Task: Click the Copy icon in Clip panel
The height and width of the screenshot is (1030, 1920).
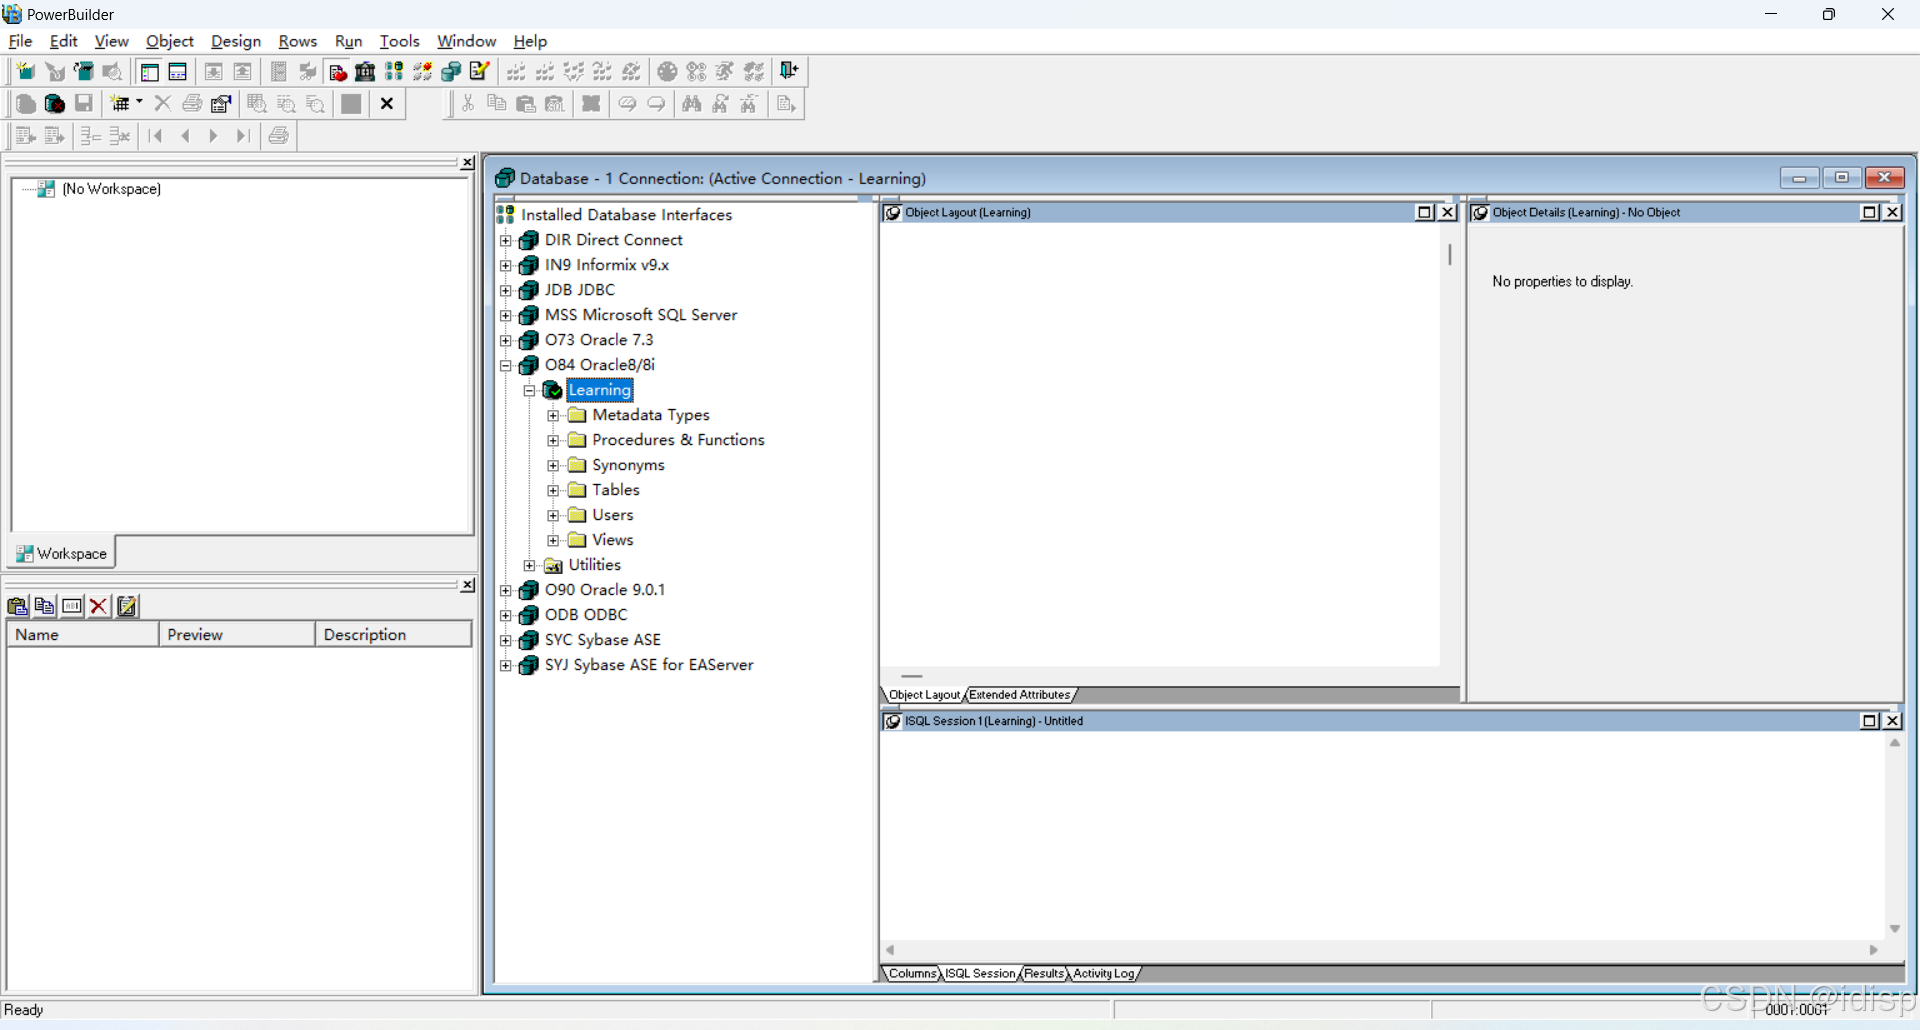Action: [44, 605]
